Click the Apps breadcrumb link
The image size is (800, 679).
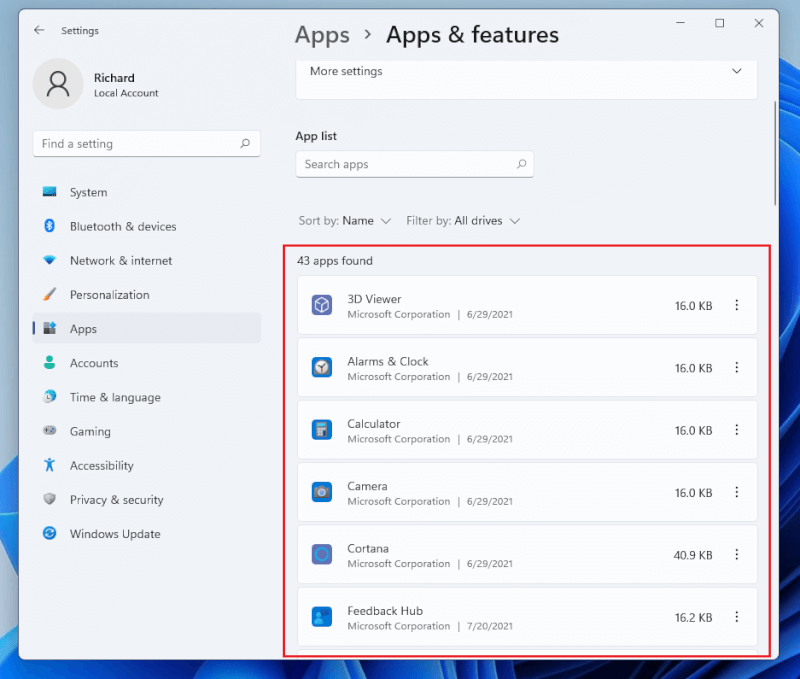pyautogui.click(x=322, y=35)
